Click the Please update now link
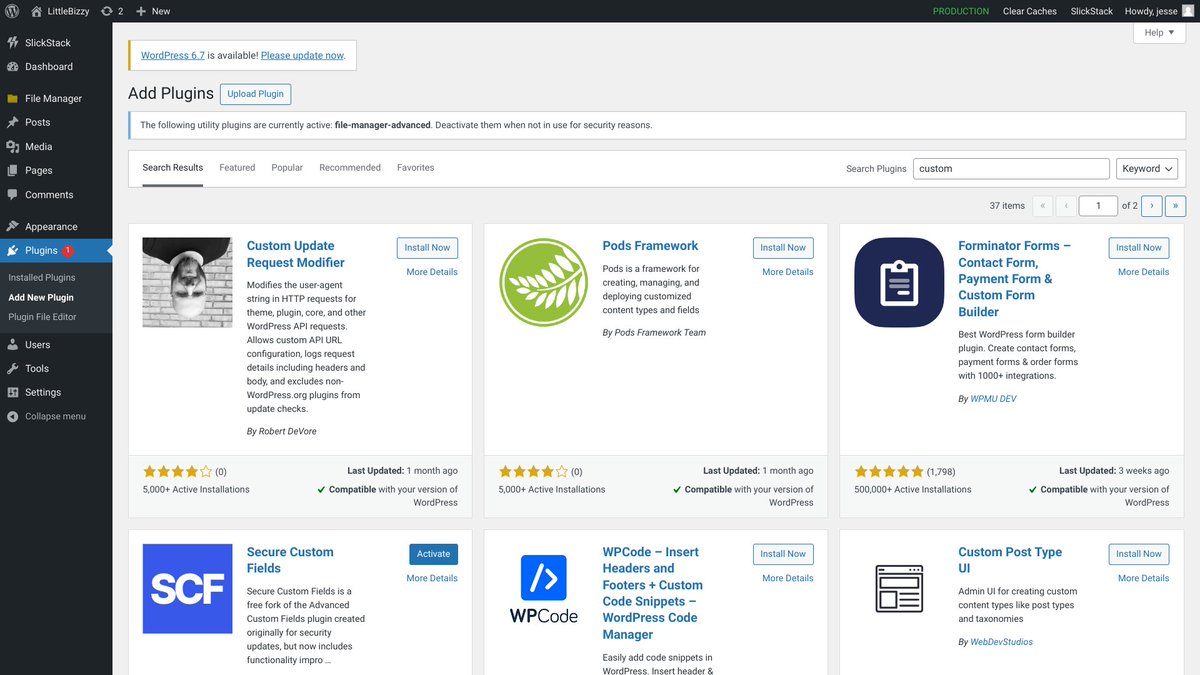The width and height of the screenshot is (1200, 675). 302,56
